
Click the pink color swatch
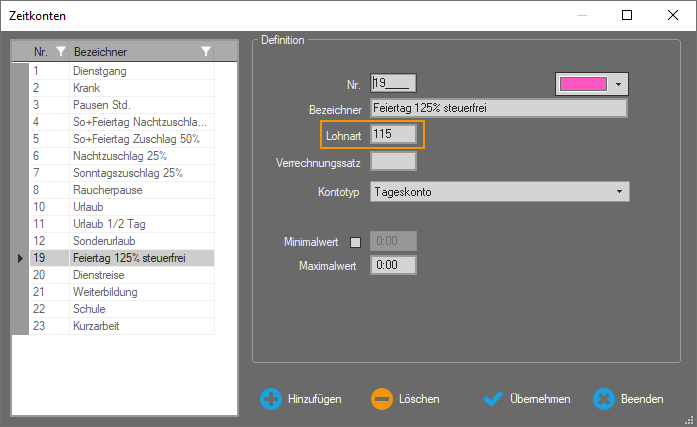[x=584, y=84]
